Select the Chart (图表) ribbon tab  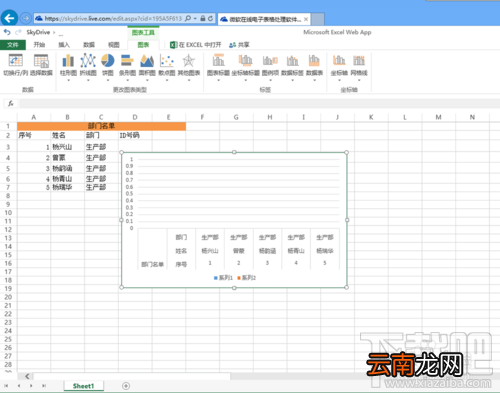pyautogui.click(x=143, y=45)
